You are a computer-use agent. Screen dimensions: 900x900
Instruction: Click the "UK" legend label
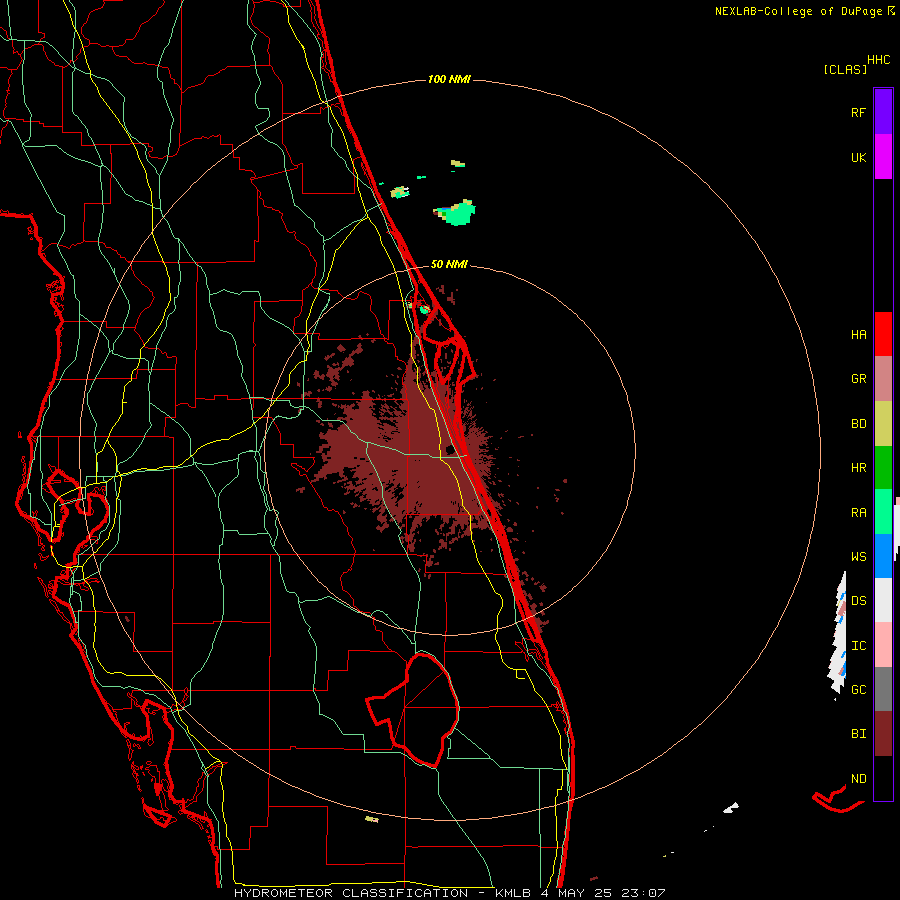(x=858, y=158)
